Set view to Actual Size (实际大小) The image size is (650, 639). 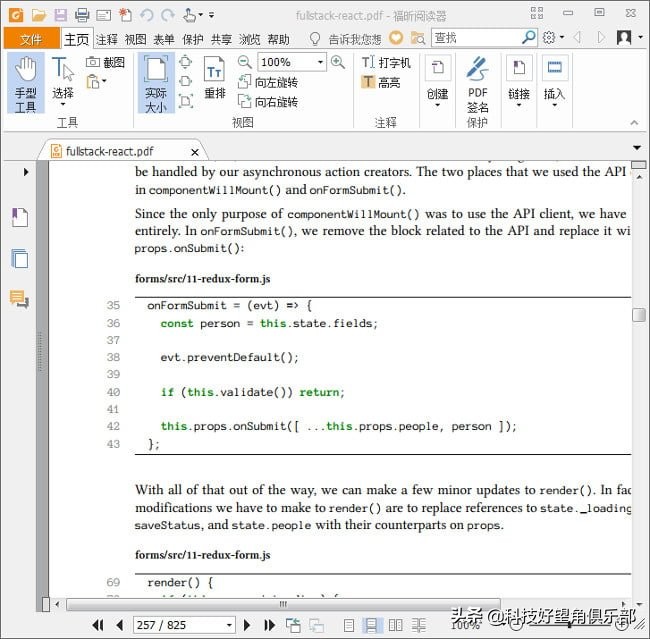pos(156,83)
